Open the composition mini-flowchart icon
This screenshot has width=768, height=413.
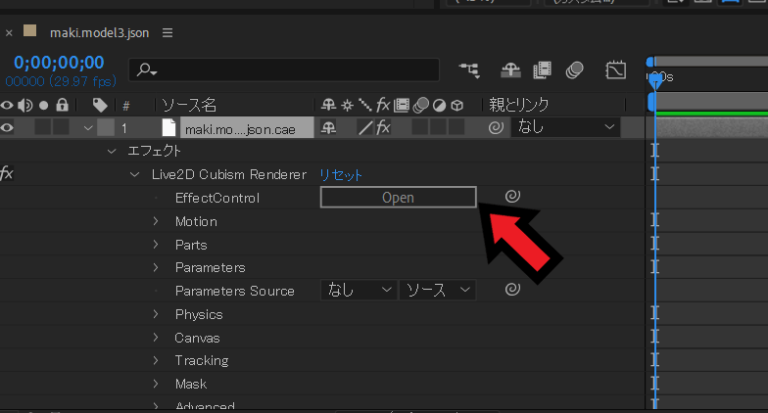point(469,70)
